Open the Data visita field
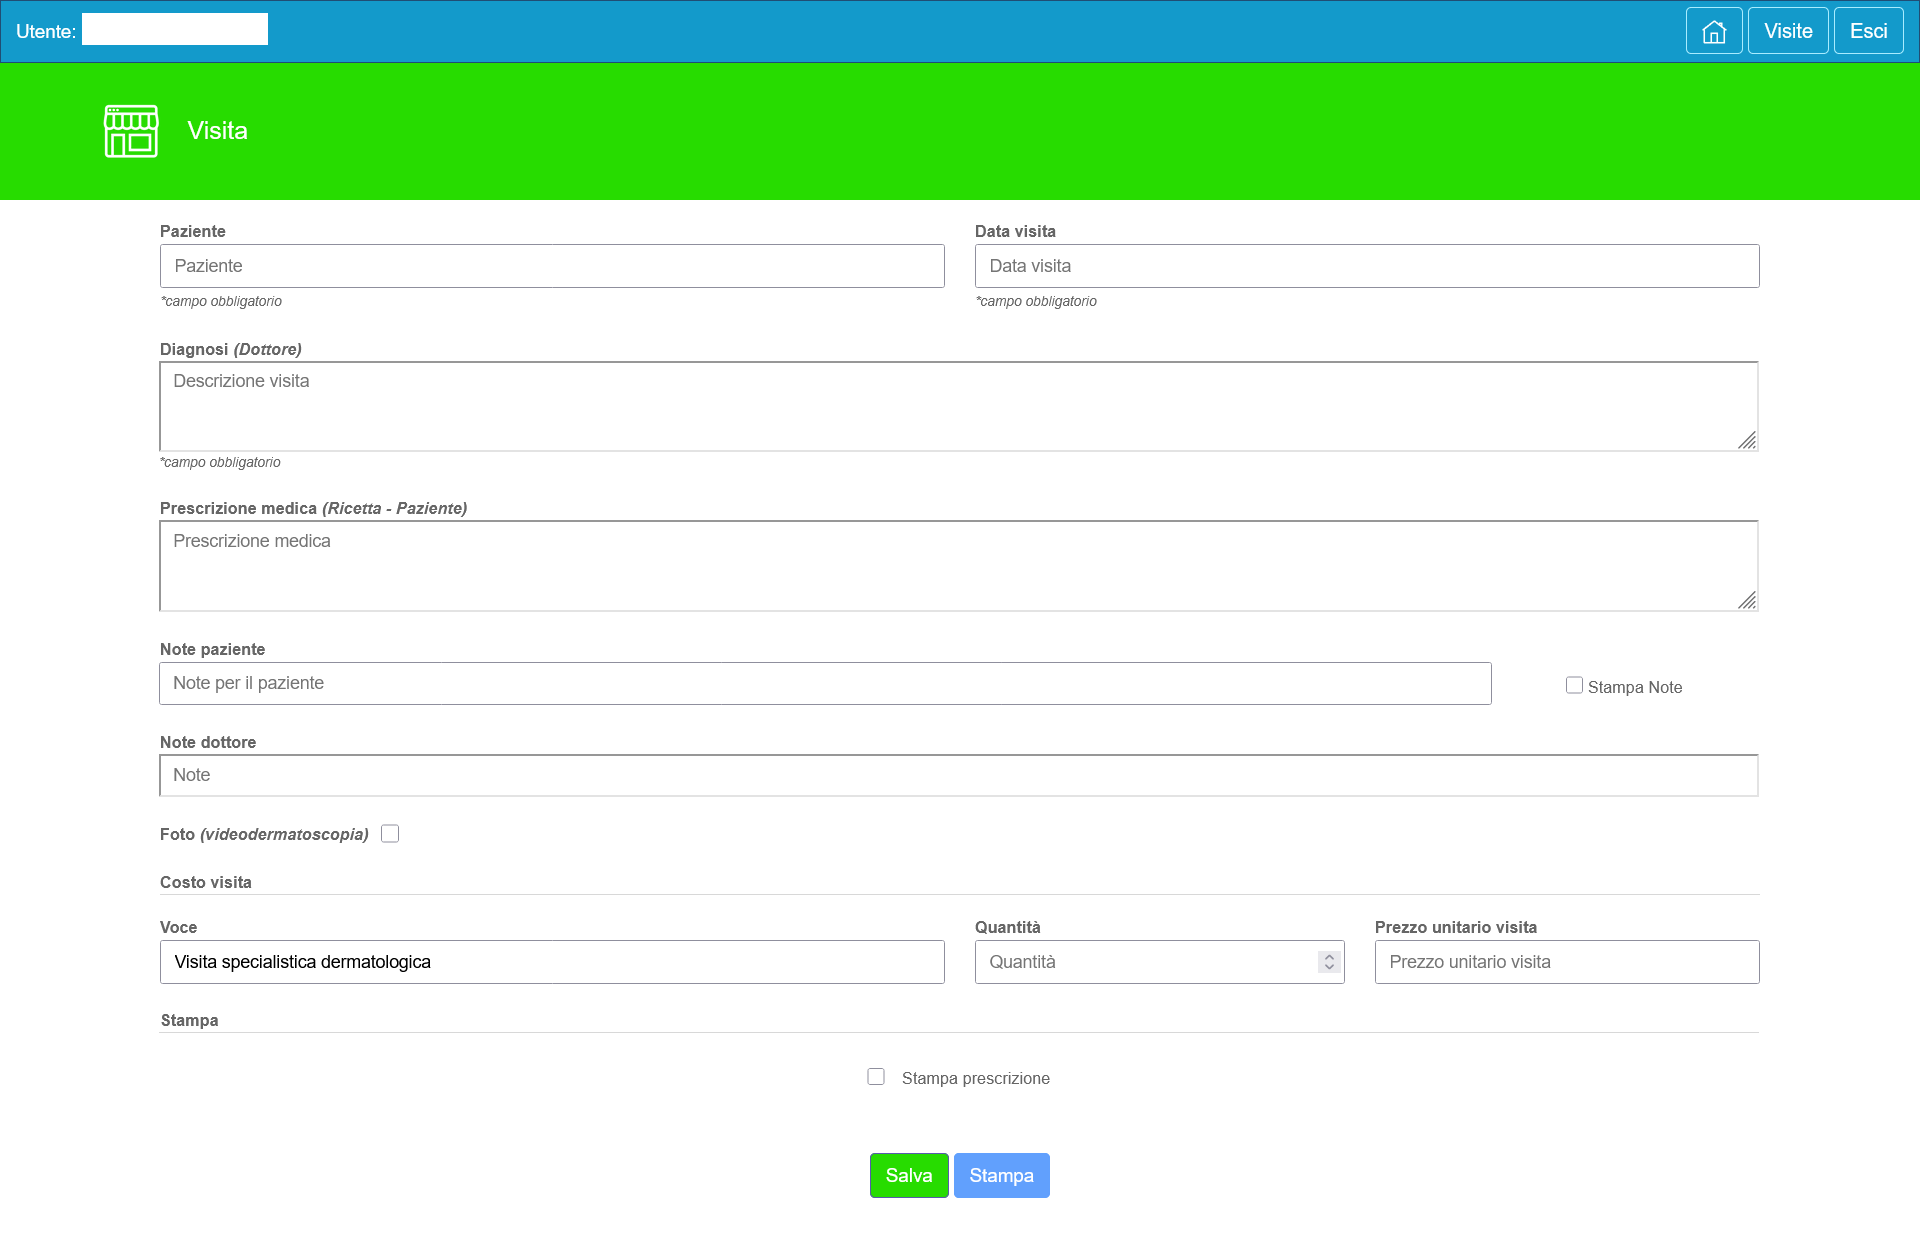Image resolution: width=1920 pixels, height=1236 pixels. (x=1366, y=266)
